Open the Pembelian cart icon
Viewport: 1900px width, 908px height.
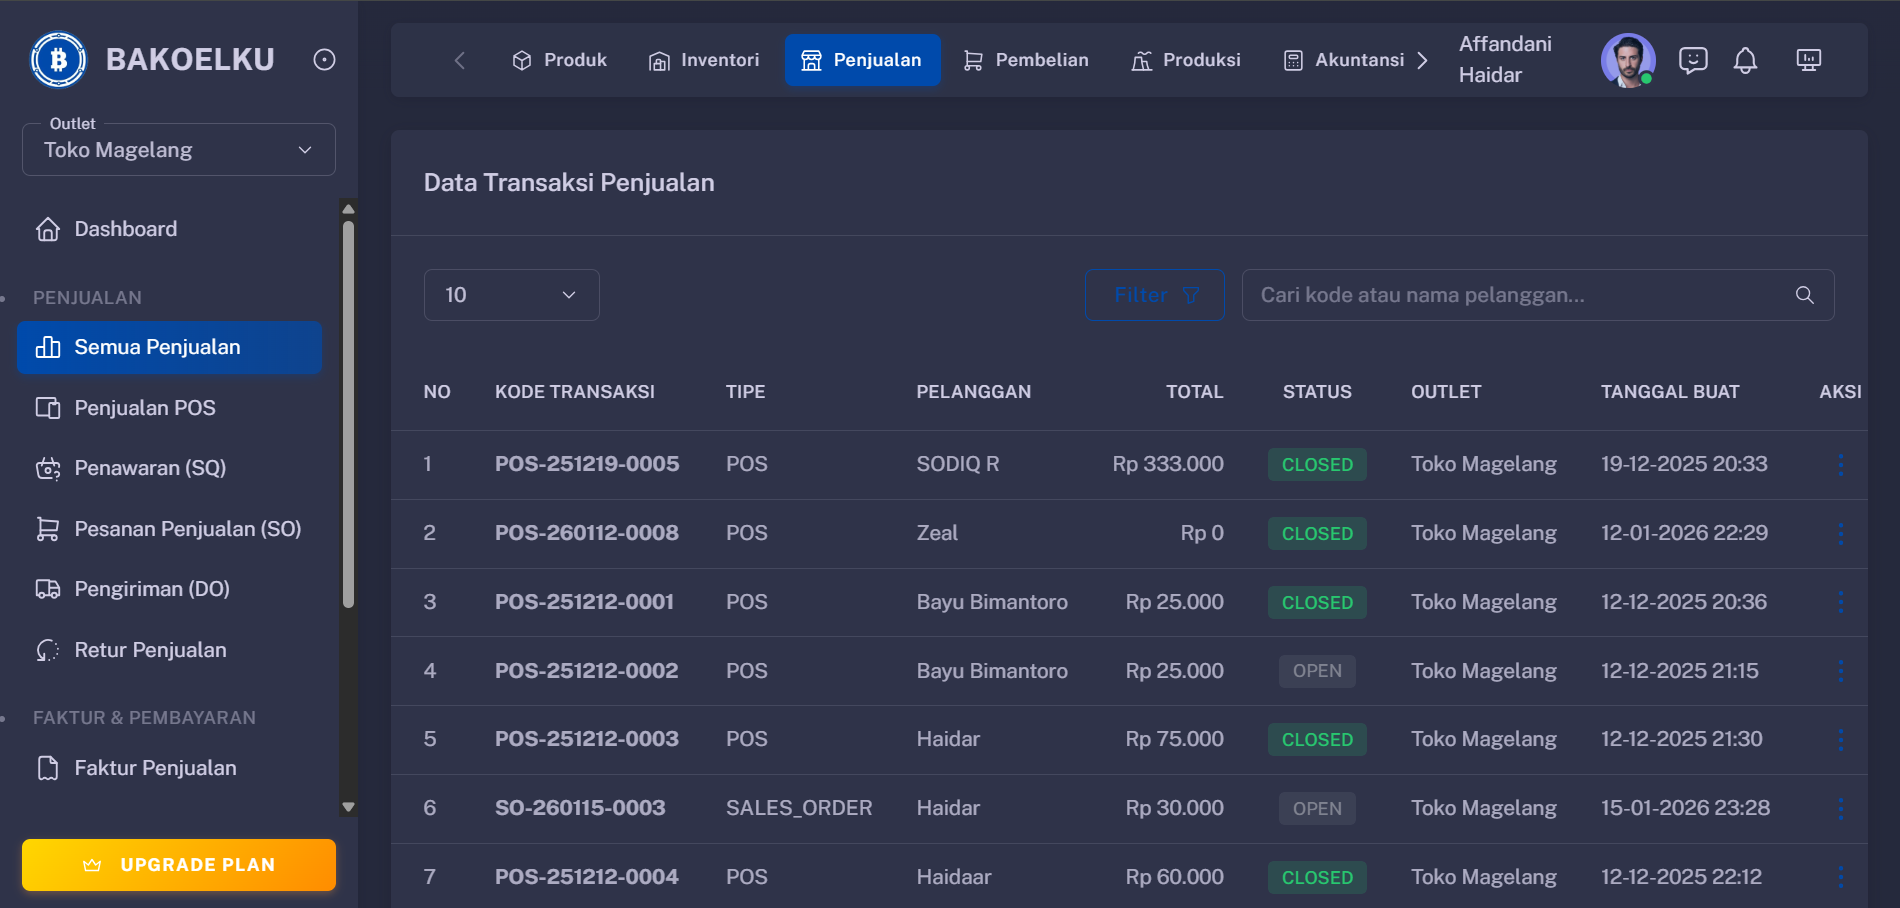[x=971, y=60]
